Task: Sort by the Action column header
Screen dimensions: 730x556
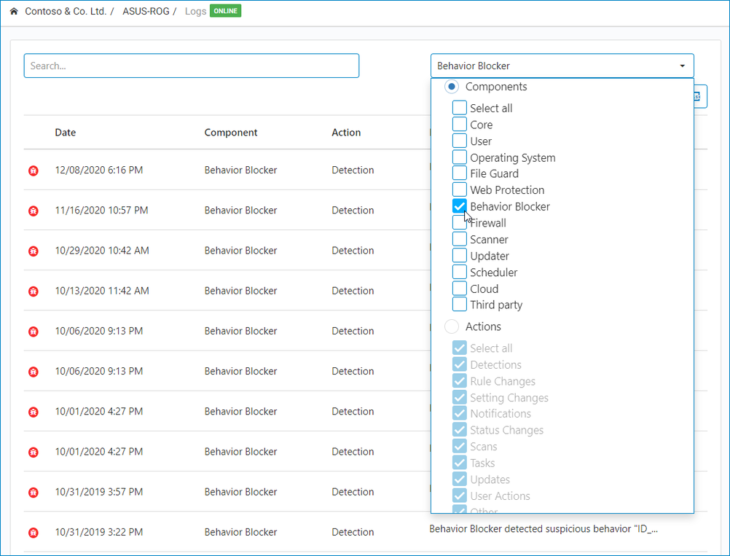Action: click(x=346, y=132)
